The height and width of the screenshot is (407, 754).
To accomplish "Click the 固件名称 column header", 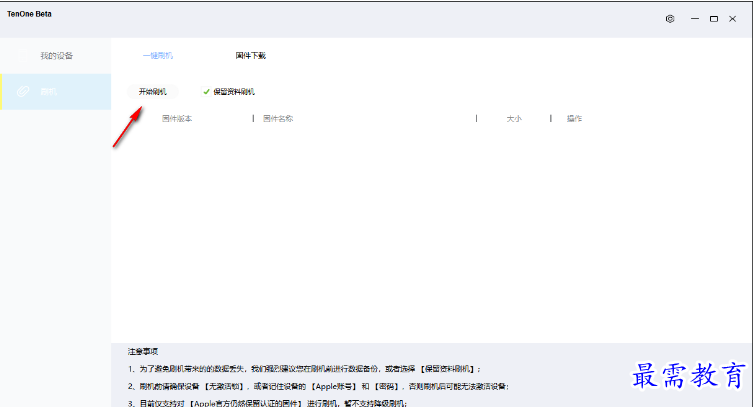I will (x=278, y=118).
